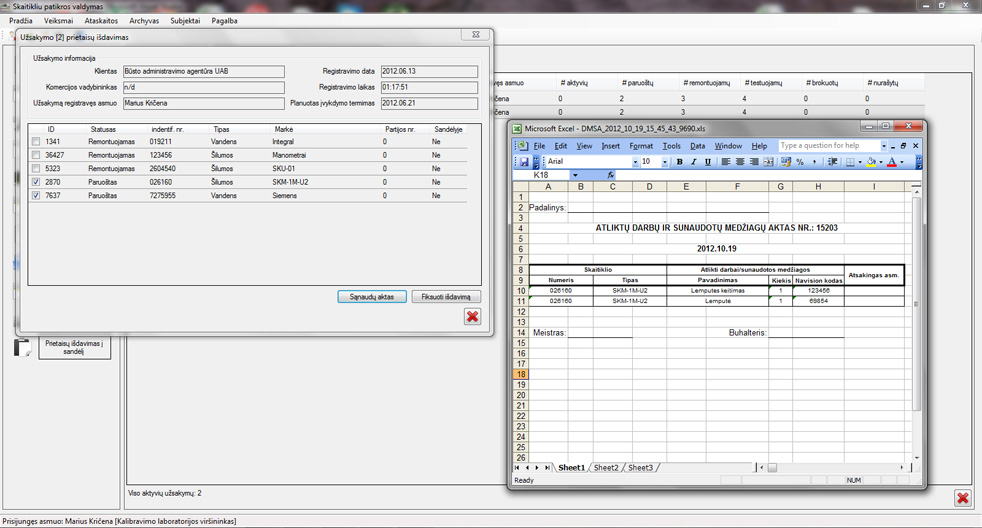Viewport: 982px width, 528px height.
Task: Open the Arial font name dropdown
Action: tap(634, 162)
